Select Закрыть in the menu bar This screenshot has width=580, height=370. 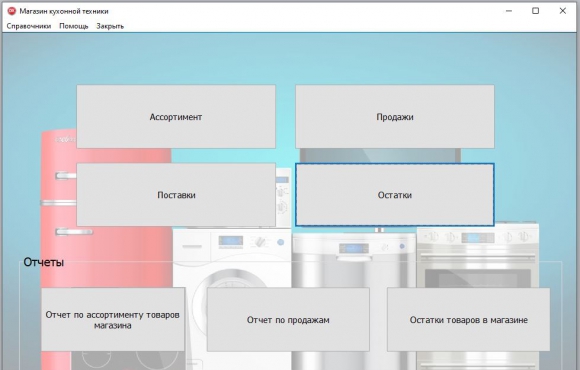coord(110,26)
